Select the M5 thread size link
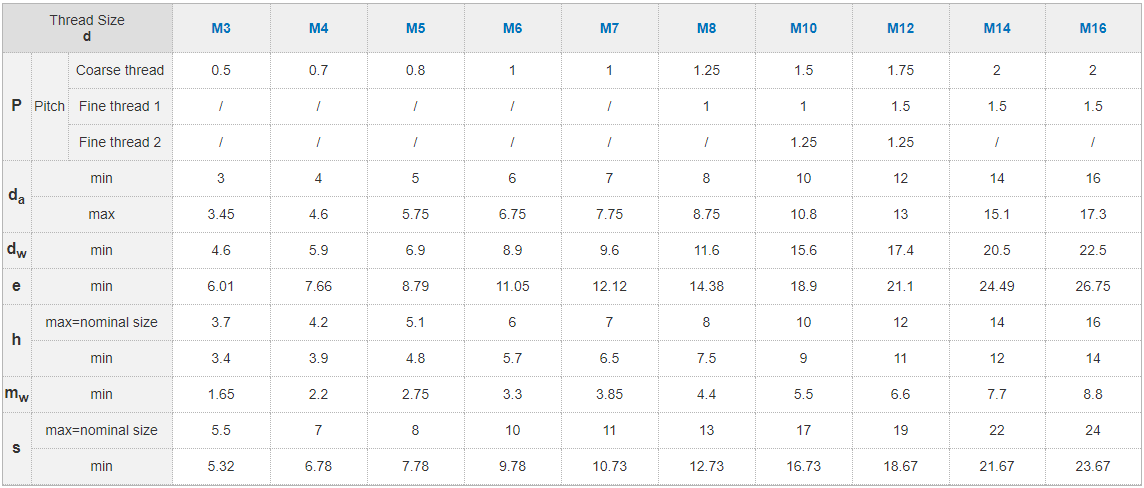 [415, 28]
